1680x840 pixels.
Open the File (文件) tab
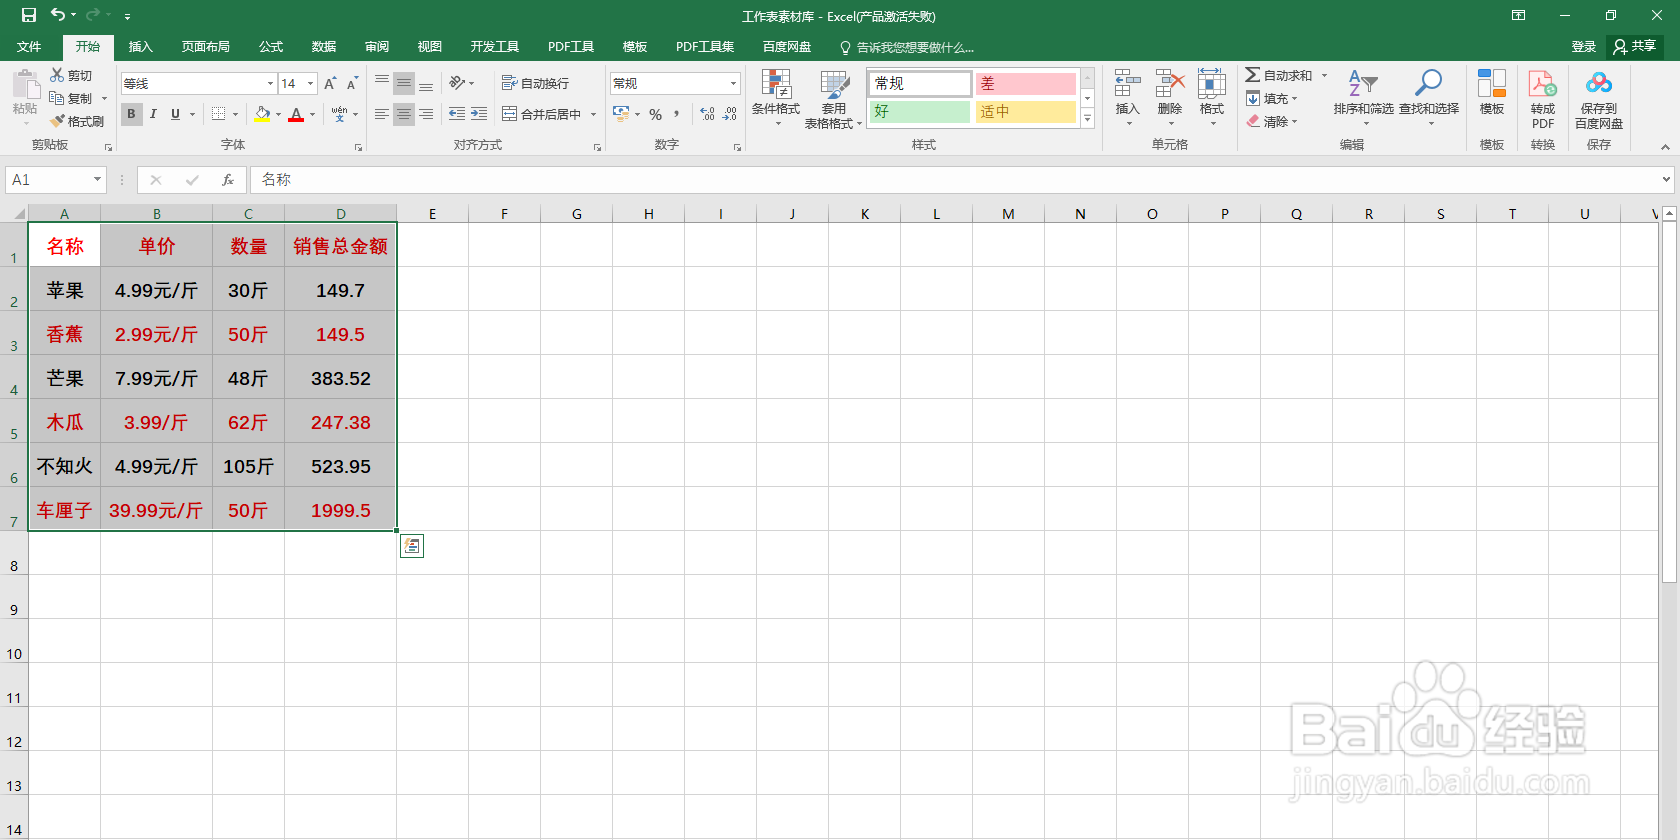coord(29,47)
